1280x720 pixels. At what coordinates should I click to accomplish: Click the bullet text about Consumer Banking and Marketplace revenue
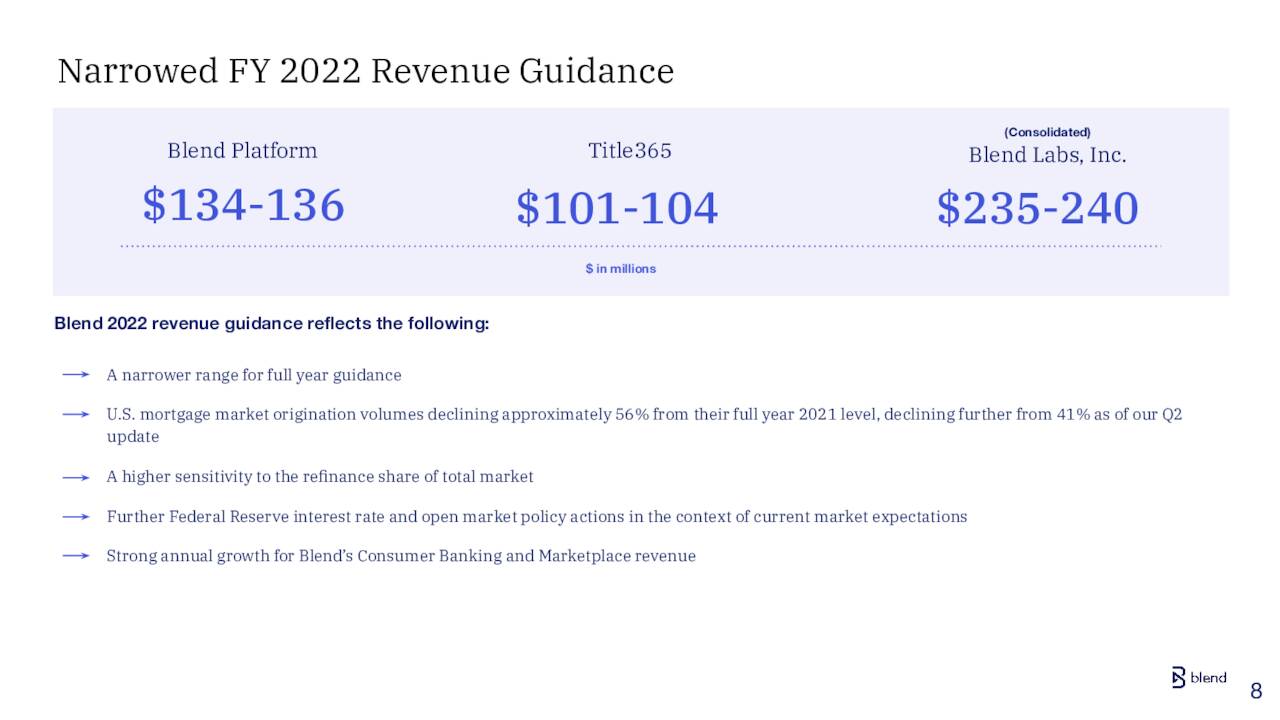click(x=401, y=556)
